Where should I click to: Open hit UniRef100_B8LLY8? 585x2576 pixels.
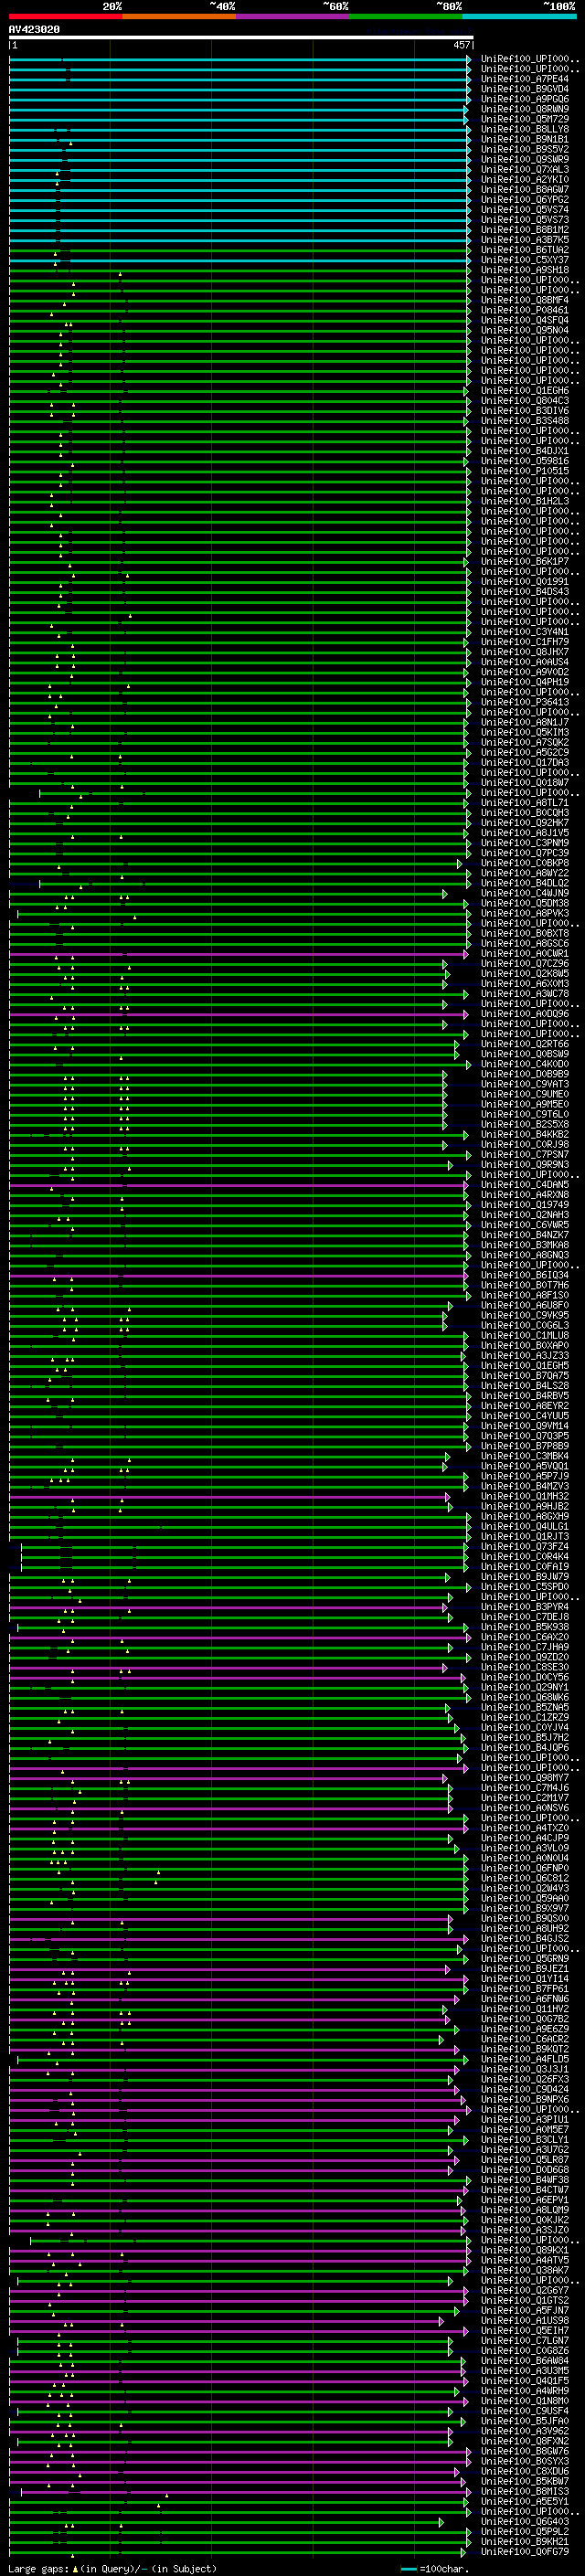coord(525,129)
